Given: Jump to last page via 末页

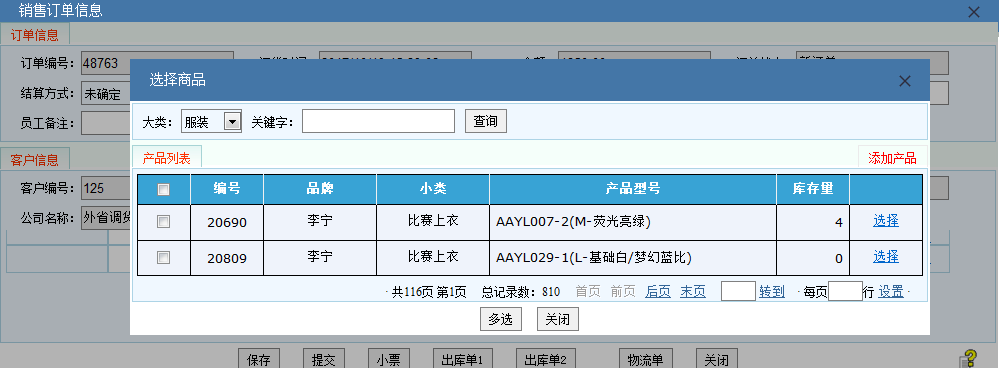Looking at the screenshot, I should click(x=693, y=292).
